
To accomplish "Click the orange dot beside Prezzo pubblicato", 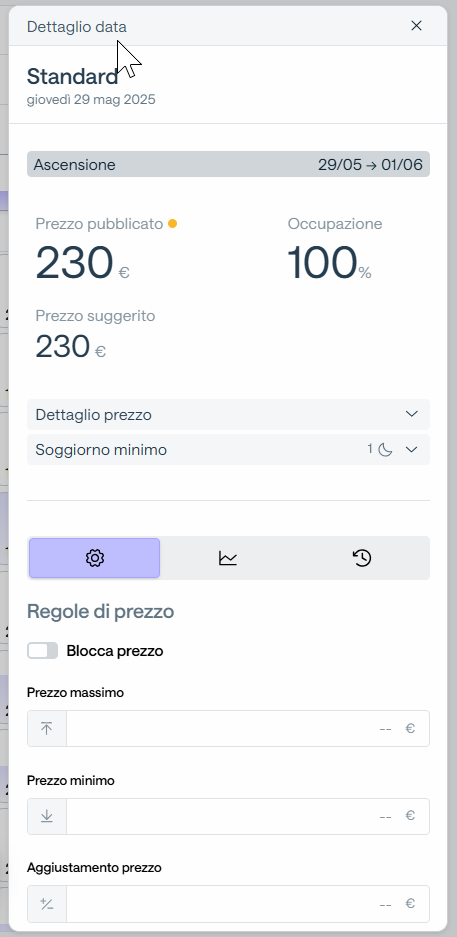I will (x=173, y=224).
